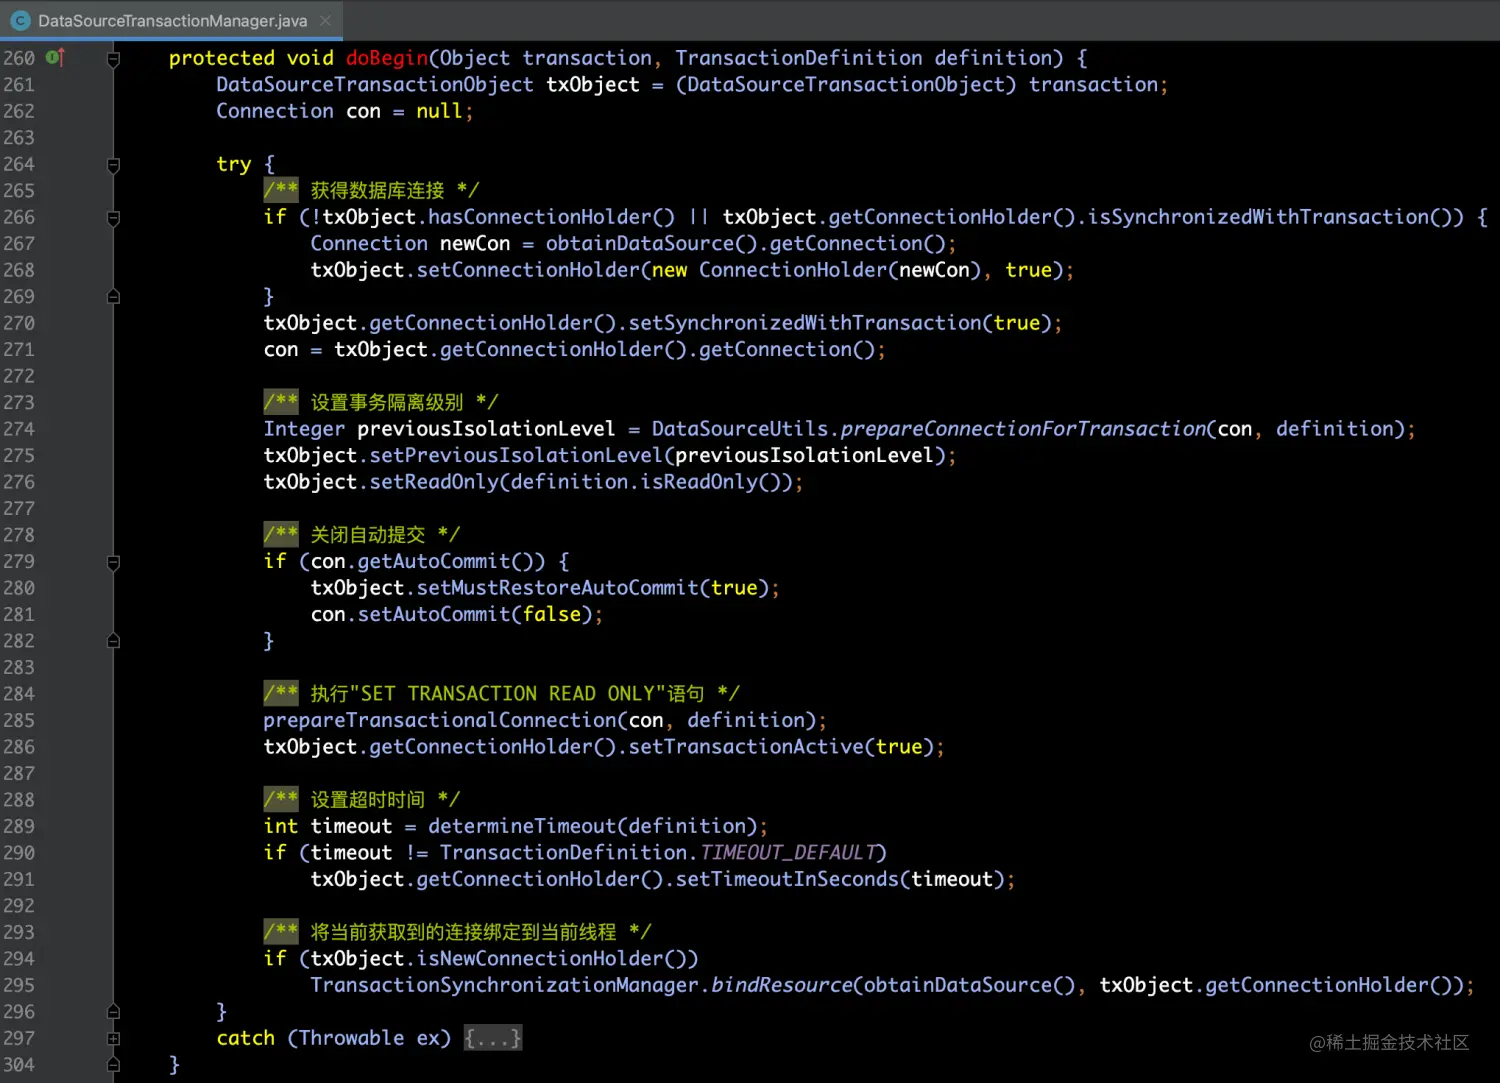The height and width of the screenshot is (1083, 1500).
Task: Click setAutoCommit call on line 281
Action: tap(434, 614)
